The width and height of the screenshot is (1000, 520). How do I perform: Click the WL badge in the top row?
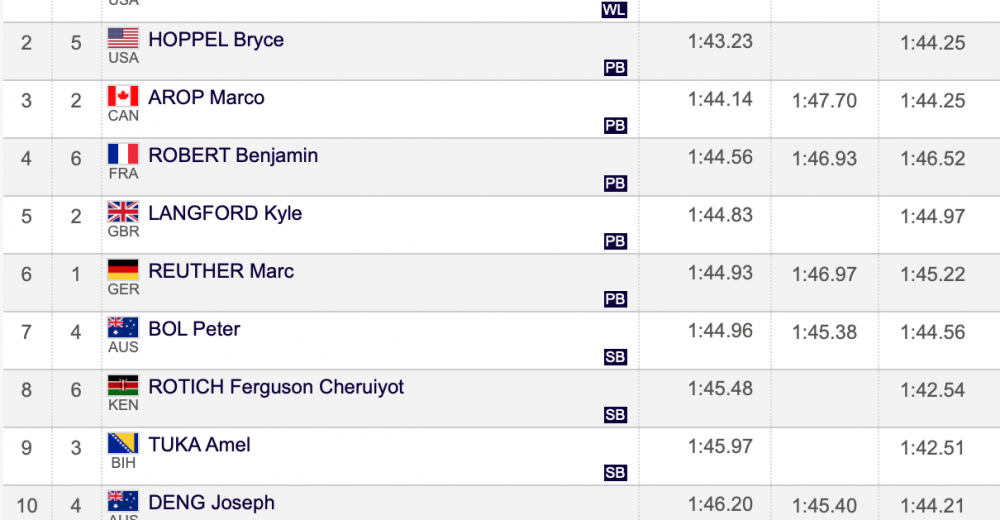[x=614, y=10]
